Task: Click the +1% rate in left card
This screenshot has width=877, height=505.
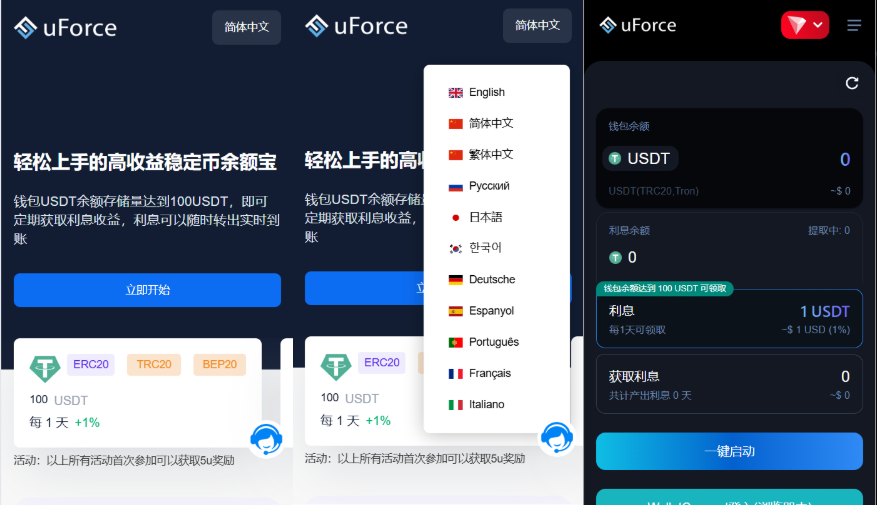Action: (x=87, y=423)
